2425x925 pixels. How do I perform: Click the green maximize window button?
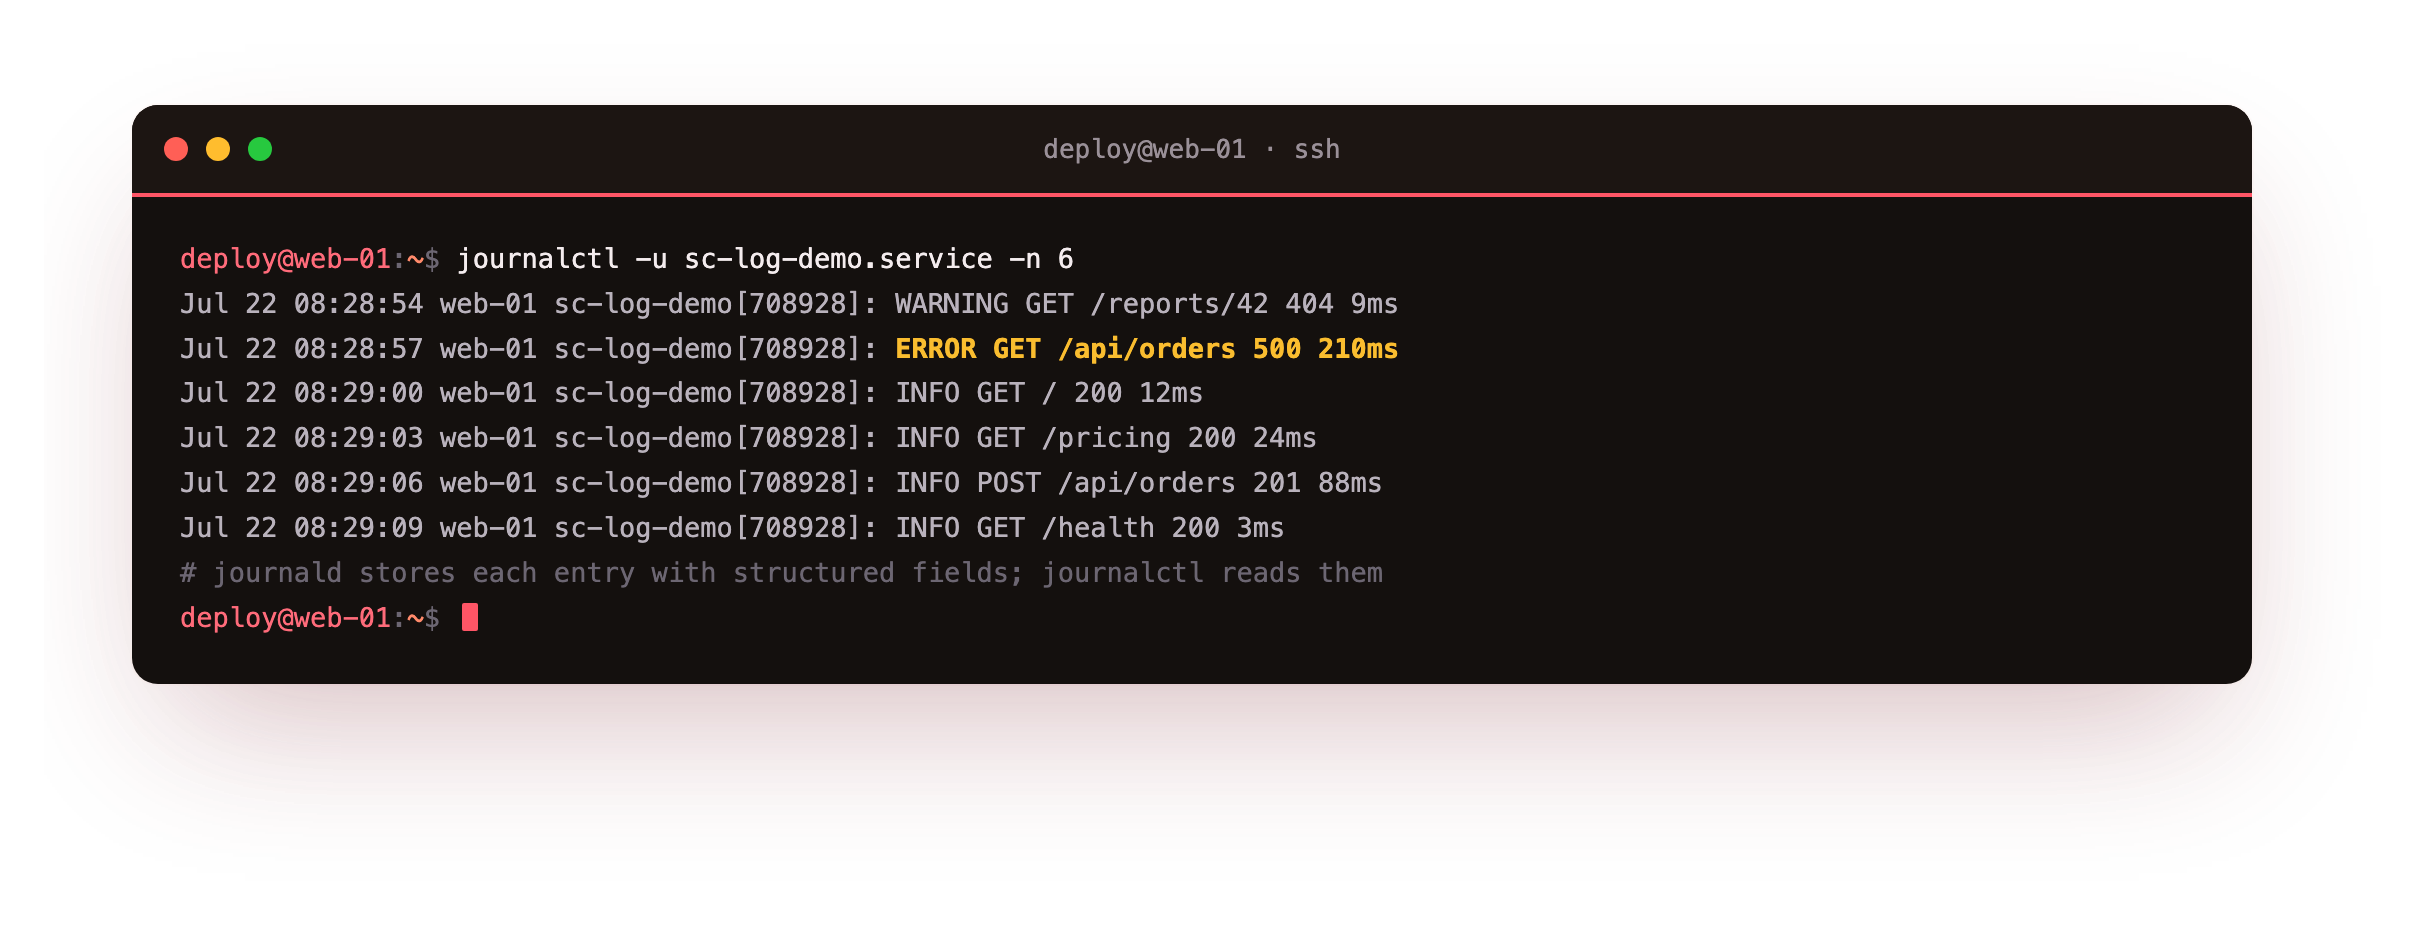tap(260, 149)
